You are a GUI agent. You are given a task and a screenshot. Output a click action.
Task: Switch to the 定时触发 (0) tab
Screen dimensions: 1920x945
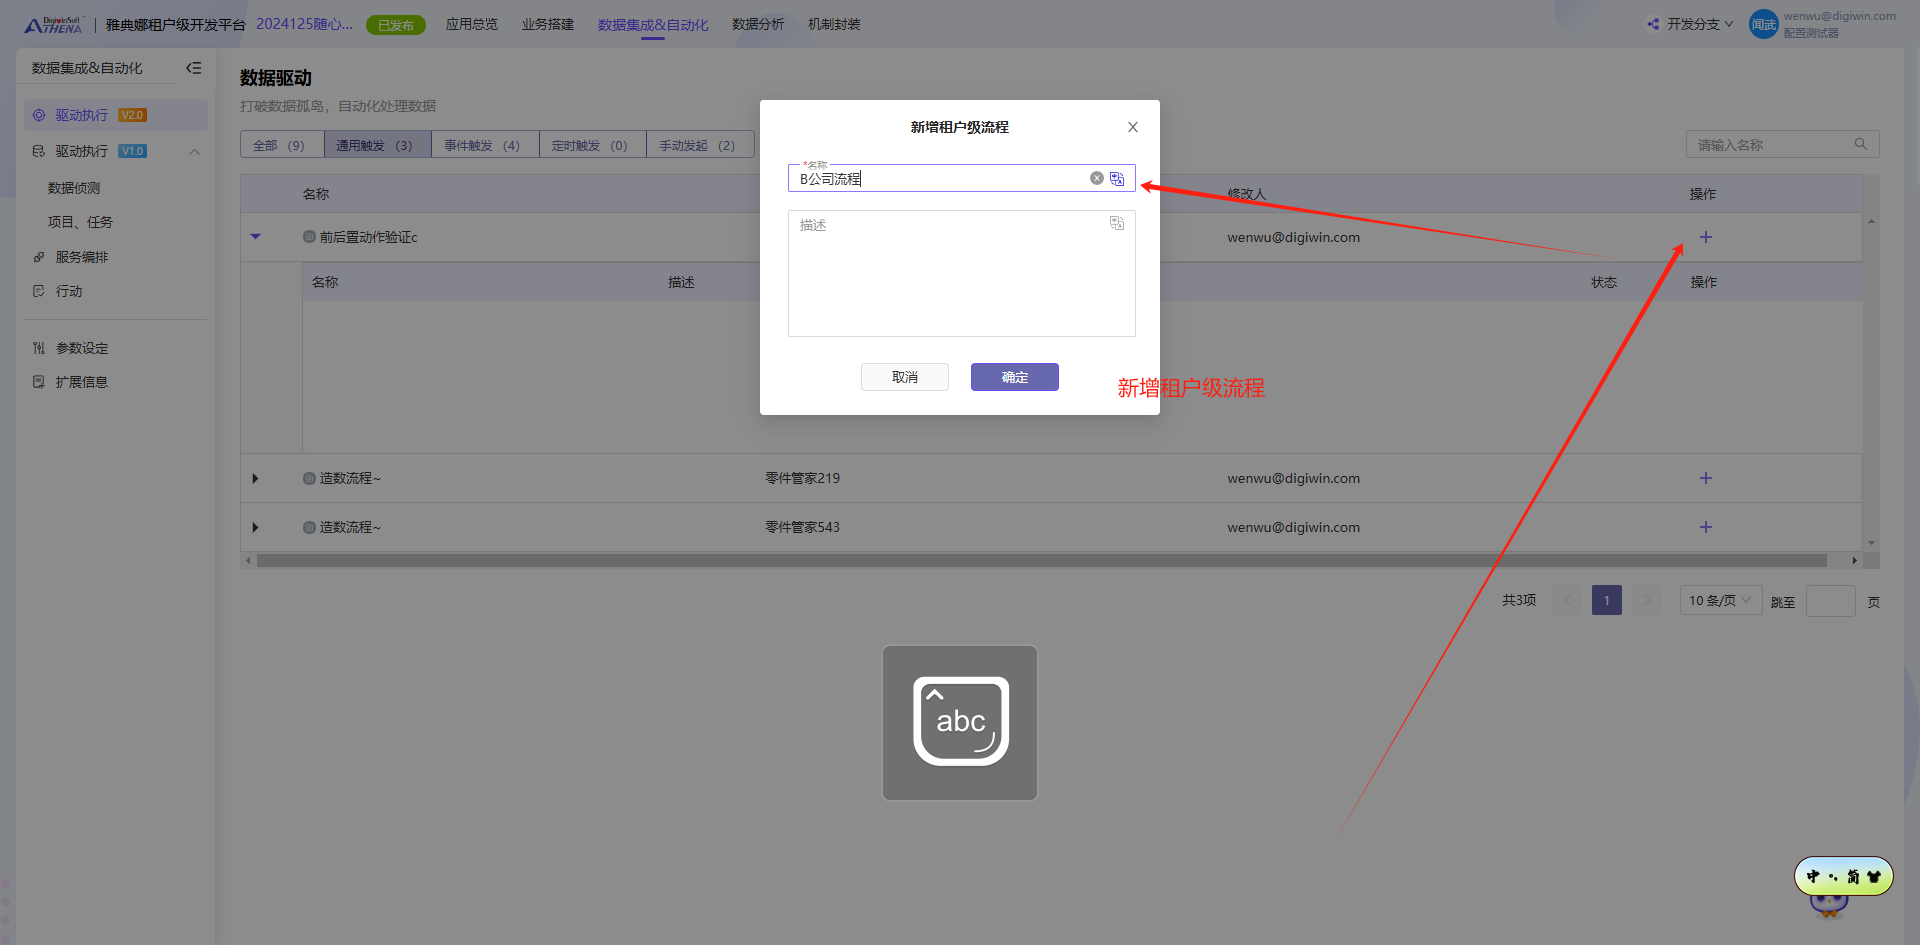pos(592,145)
